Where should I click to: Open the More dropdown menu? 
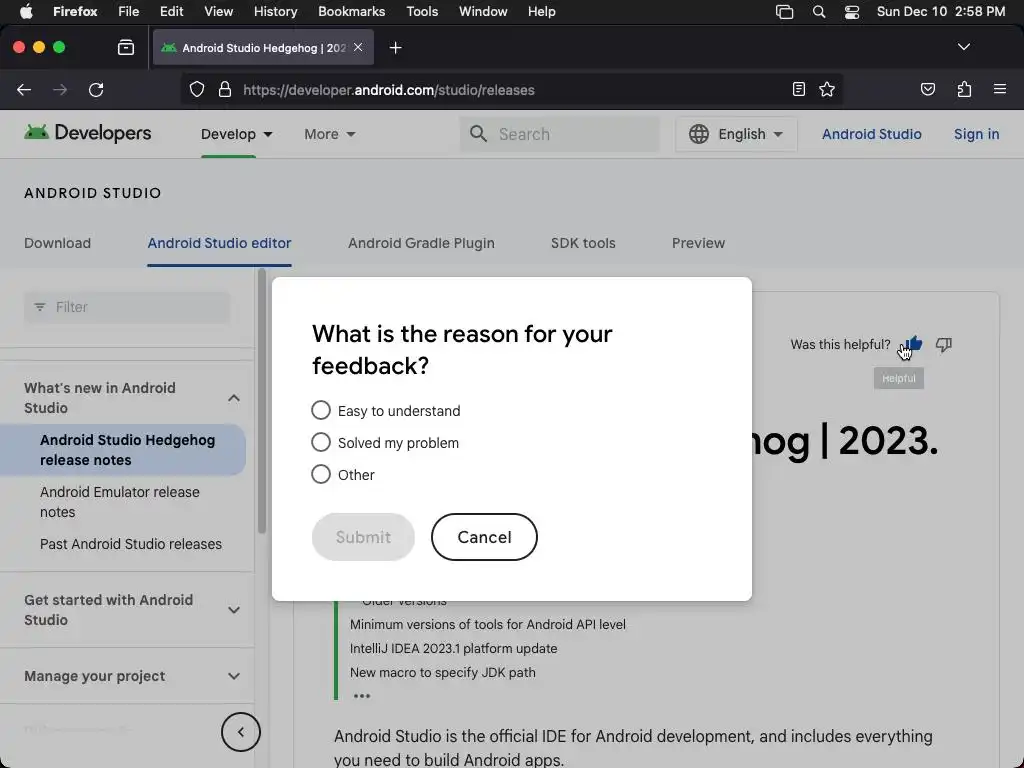click(x=330, y=134)
